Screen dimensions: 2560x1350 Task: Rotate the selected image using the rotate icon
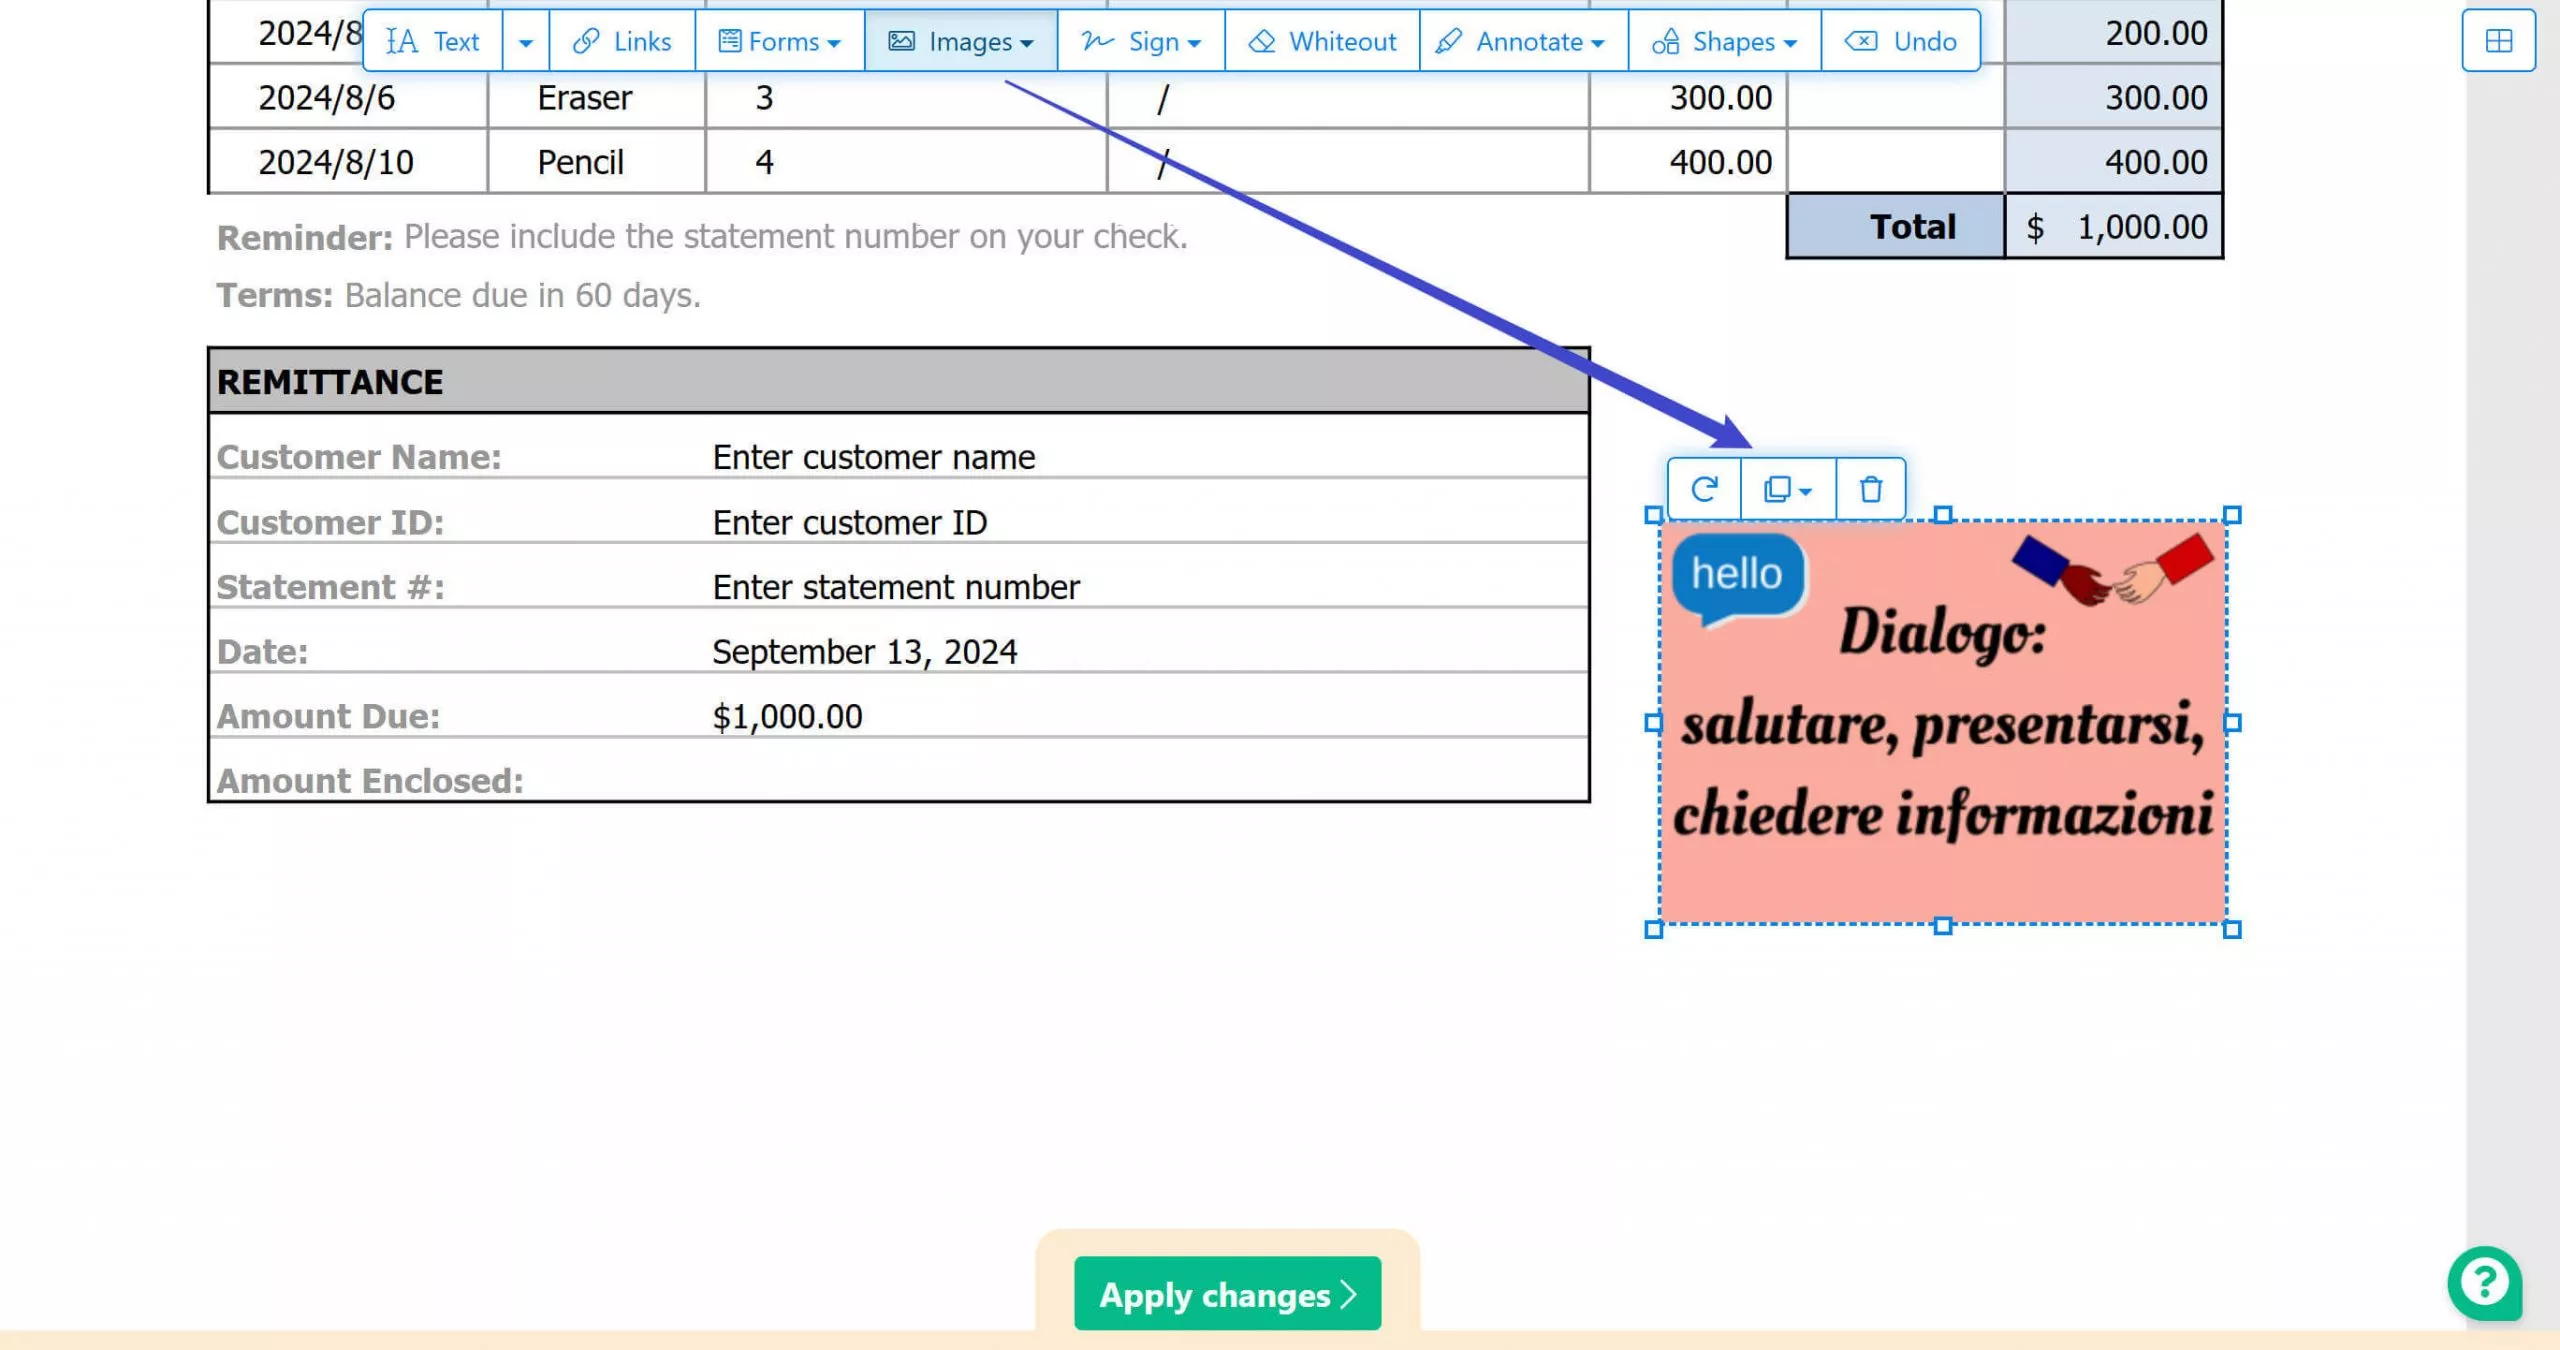1704,489
